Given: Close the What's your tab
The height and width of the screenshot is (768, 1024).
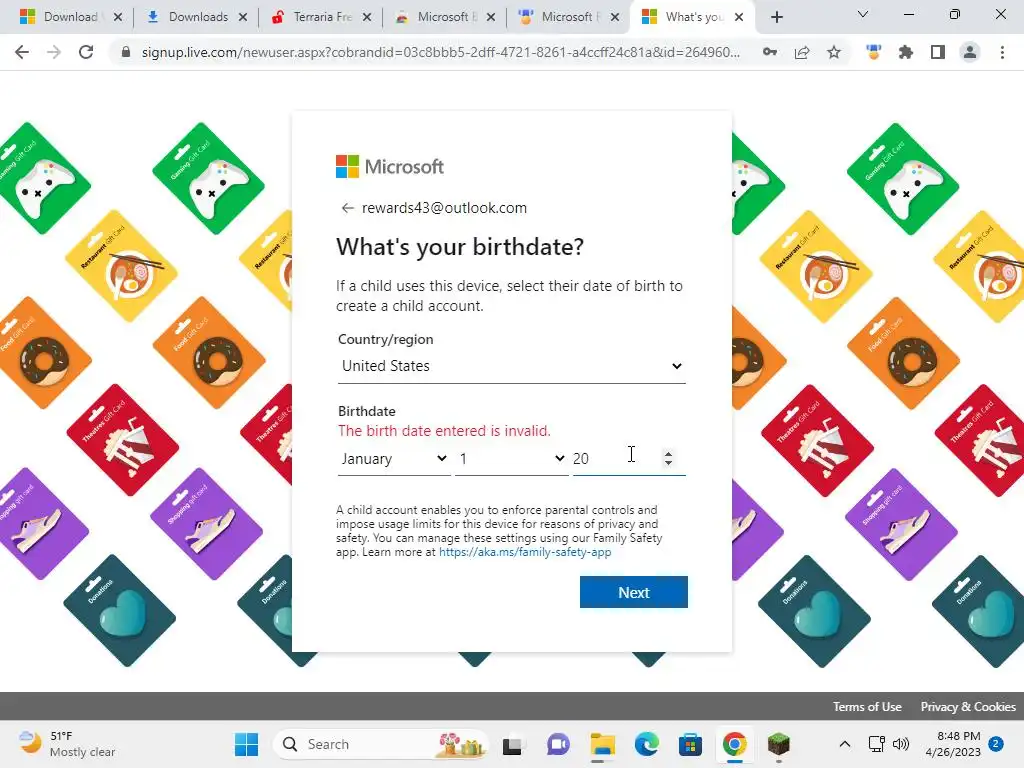Looking at the screenshot, I should 739,17.
